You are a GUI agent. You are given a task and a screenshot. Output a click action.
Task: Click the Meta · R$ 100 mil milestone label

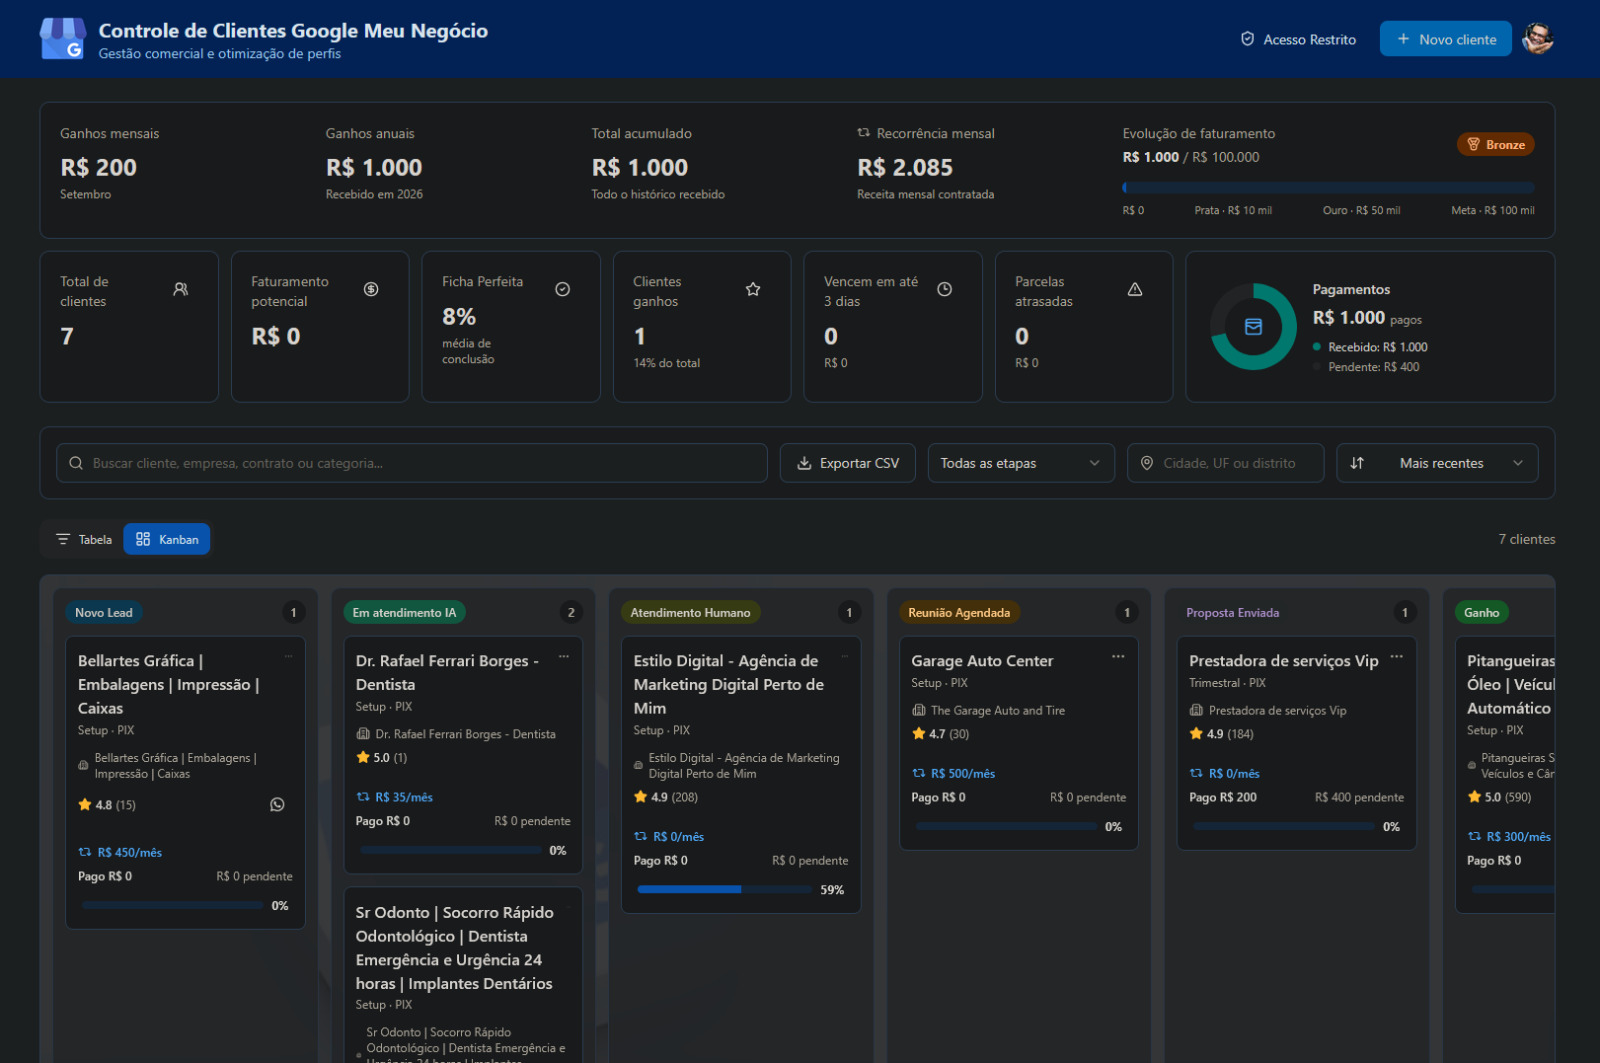[1493, 211]
